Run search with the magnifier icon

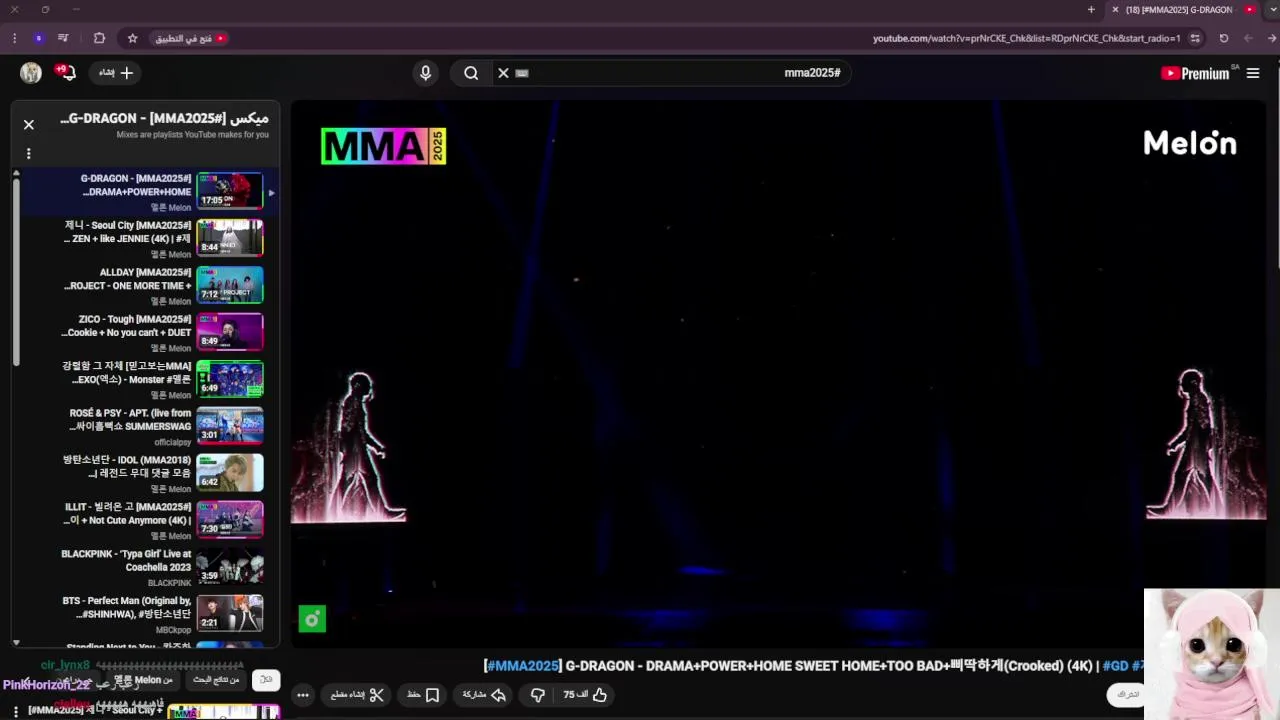click(471, 73)
